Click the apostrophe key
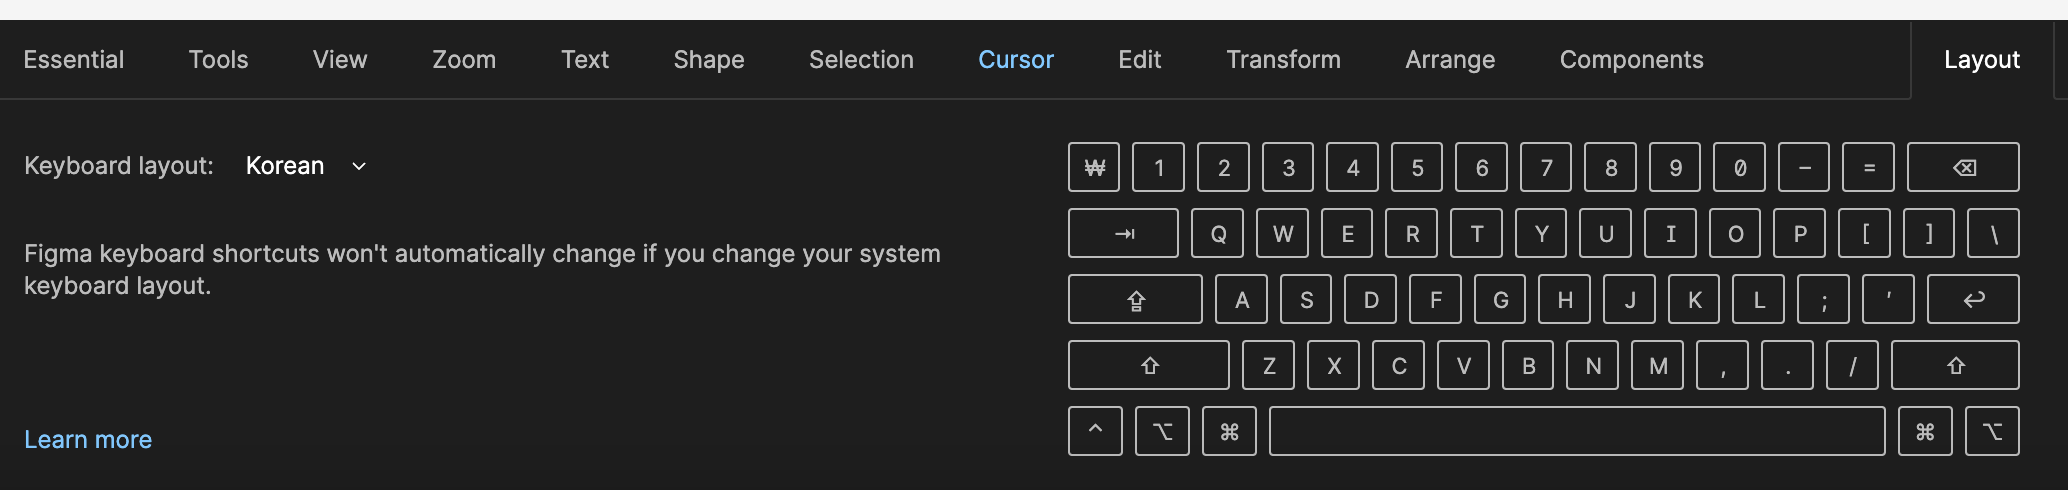Screen dimensions: 2068x490 [x=1888, y=299]
